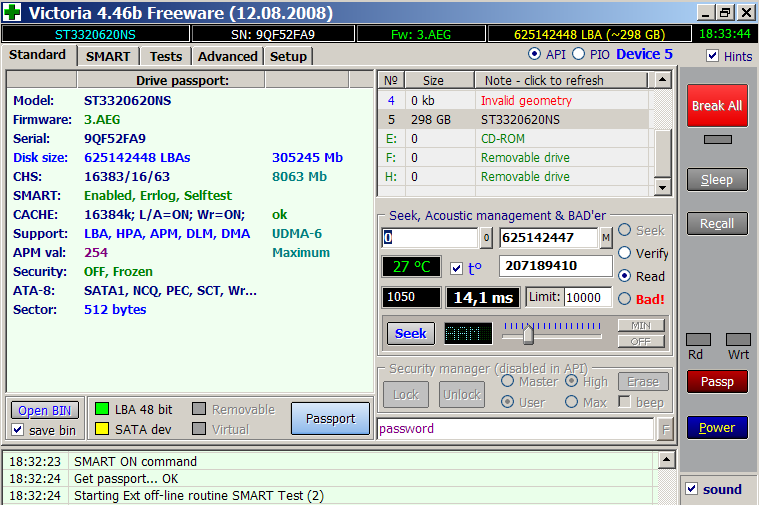Click the gray Removable indicator square
The width and height of the screenshot is (759, 505).
(199, 409)
